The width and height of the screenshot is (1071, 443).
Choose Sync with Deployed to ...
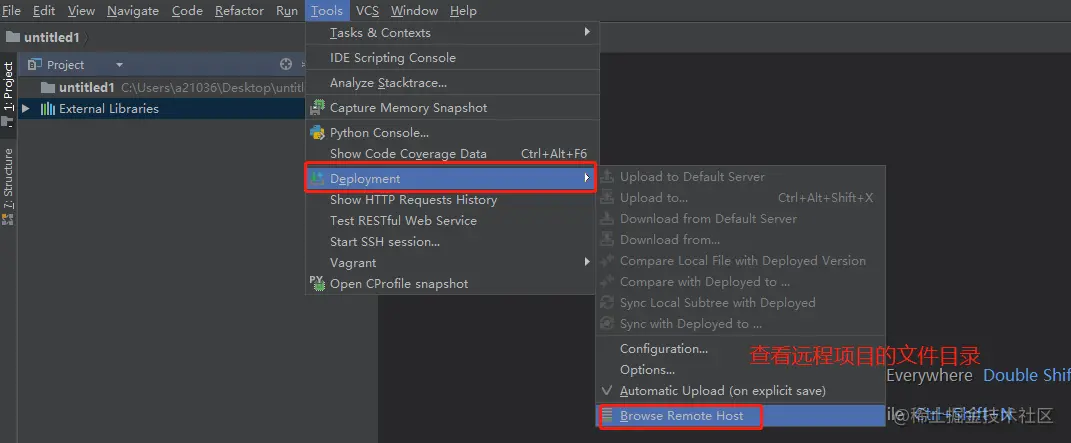(740, 324)
